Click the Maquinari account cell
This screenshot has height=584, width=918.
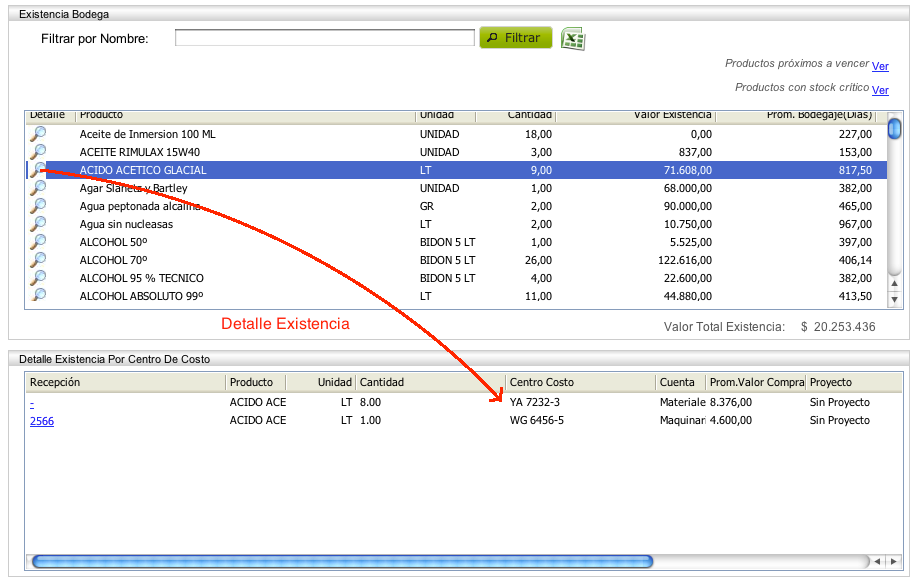(x=682, y=420)
